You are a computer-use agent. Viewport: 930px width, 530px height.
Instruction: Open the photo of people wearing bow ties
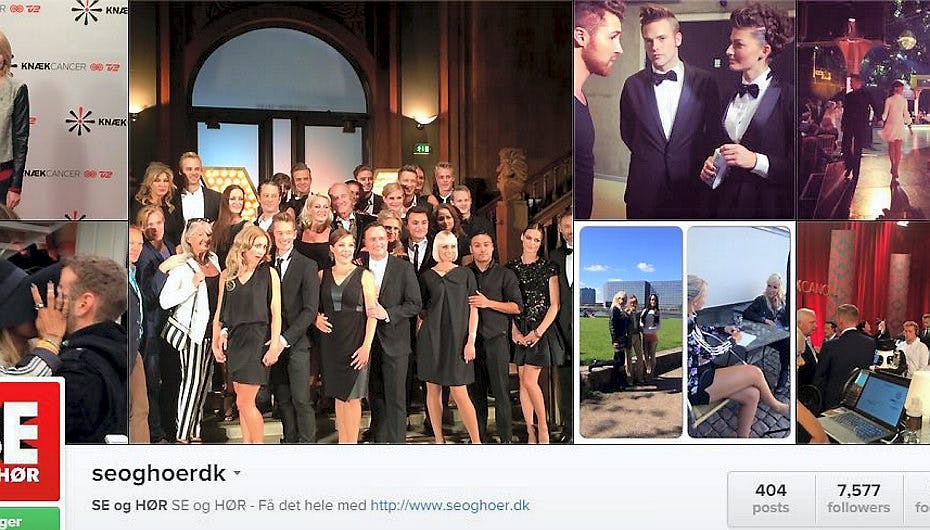click(684, 110)
